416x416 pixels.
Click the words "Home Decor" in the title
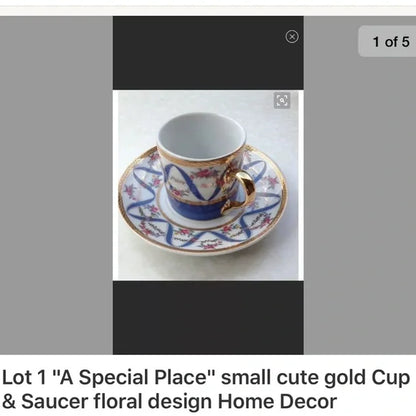click(x=277, y=401)
